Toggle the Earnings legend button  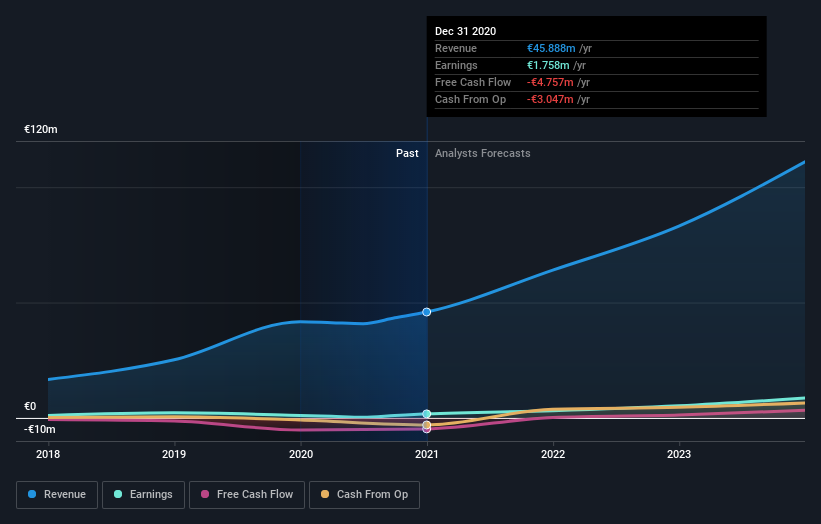click(x=143, y=495)
